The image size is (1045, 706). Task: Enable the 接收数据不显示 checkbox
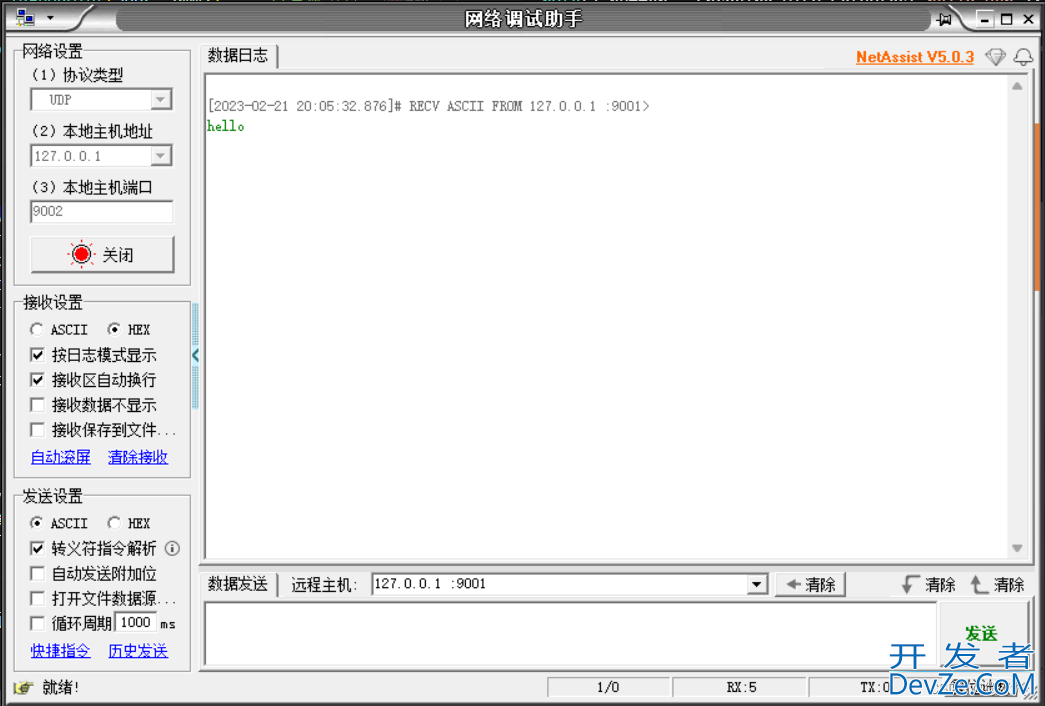coord(38,405)
